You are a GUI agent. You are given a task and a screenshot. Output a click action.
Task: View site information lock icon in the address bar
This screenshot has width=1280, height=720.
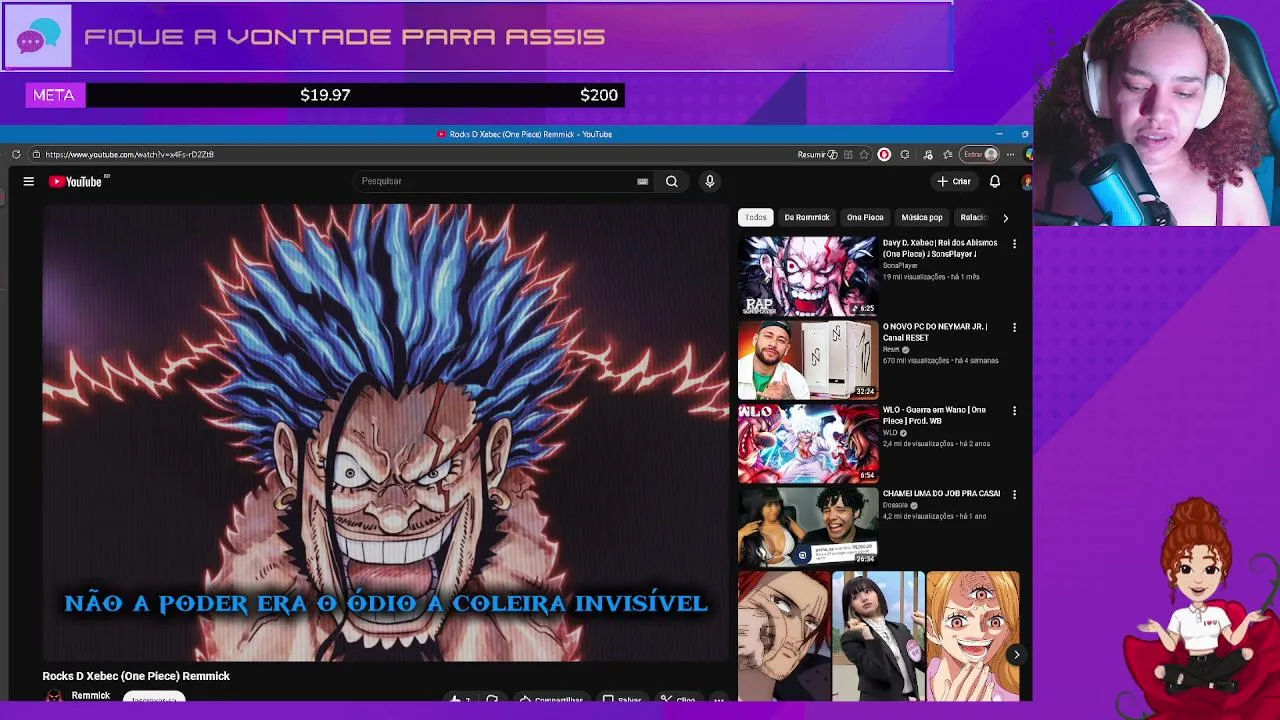[x=36, y=154]
